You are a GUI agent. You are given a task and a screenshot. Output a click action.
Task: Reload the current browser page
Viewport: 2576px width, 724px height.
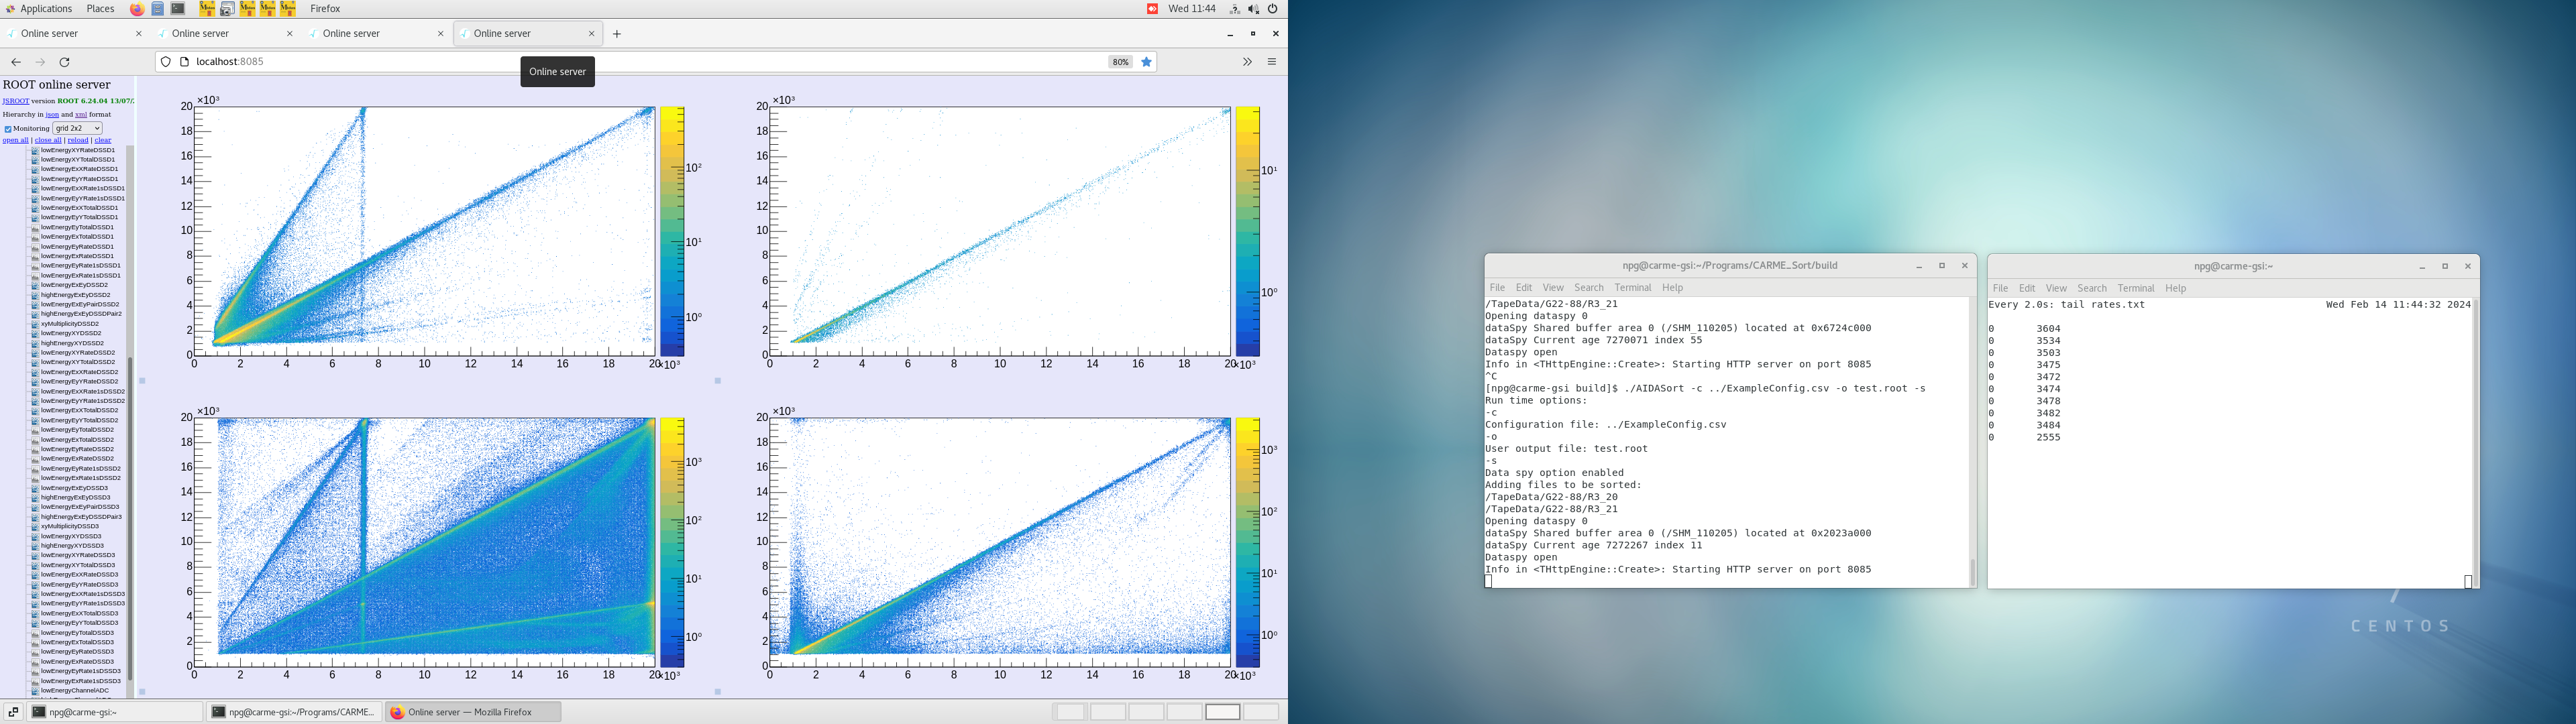coord(65,62)
